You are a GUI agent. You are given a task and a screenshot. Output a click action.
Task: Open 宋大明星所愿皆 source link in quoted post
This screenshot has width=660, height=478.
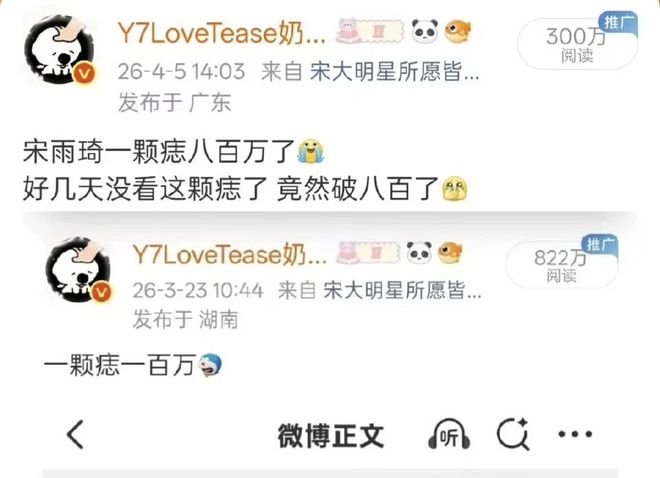(x=402, y=290)
